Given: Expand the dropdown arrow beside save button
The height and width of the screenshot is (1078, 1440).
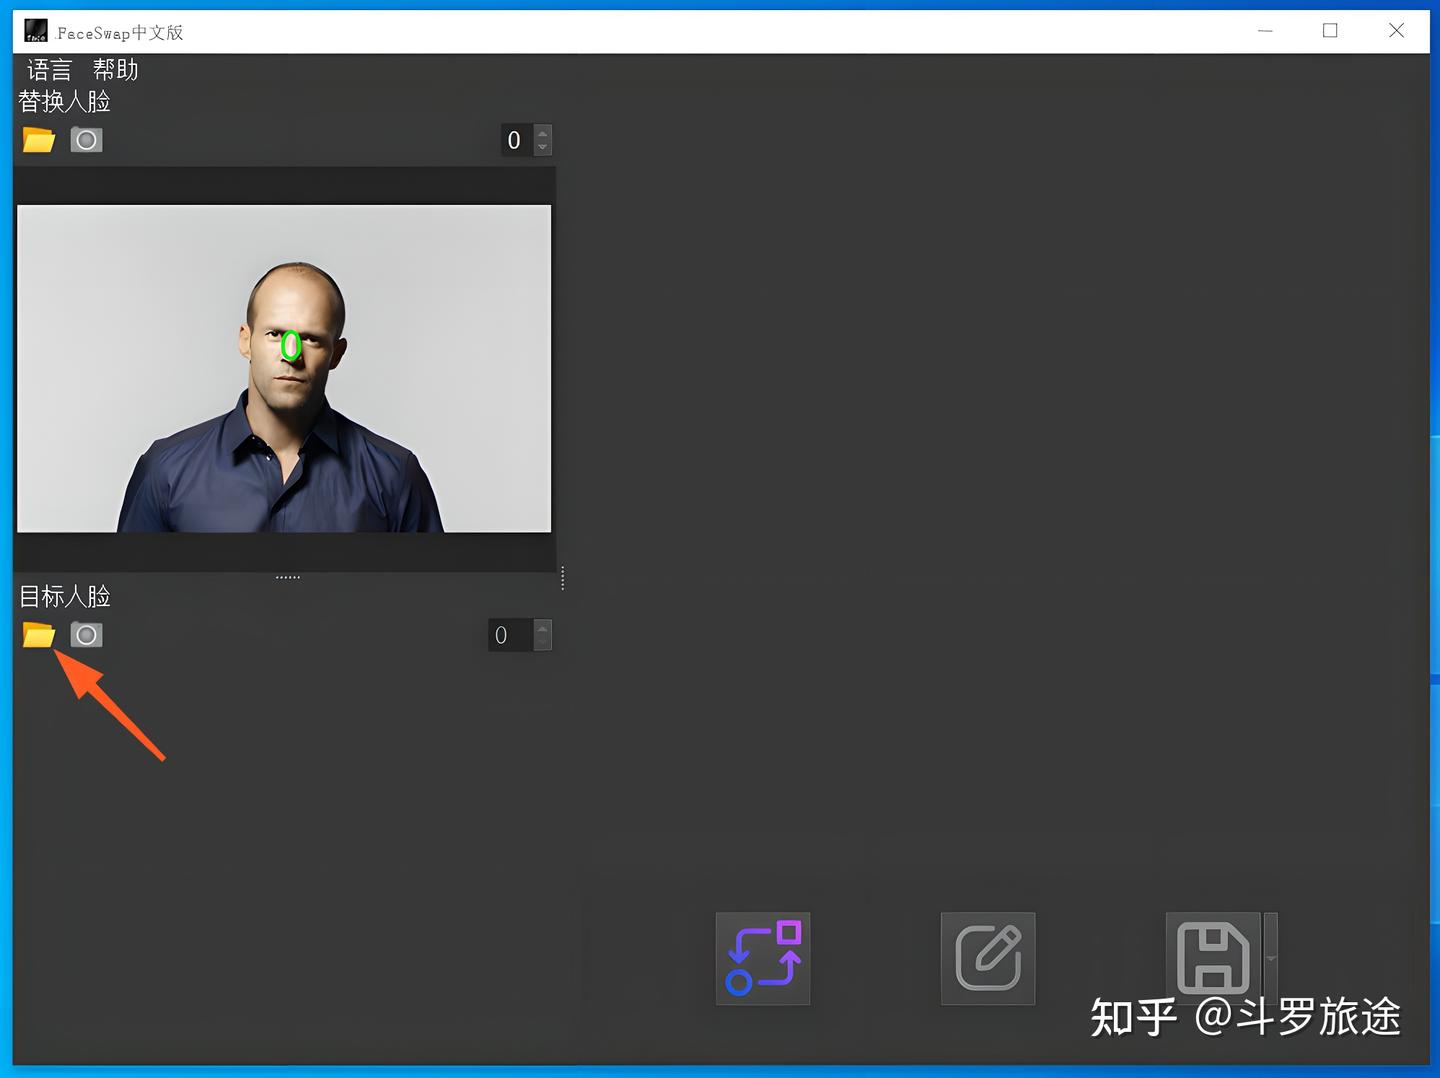Looking at the screenshot, I should pyautogui.click(x=1271, y=958).
